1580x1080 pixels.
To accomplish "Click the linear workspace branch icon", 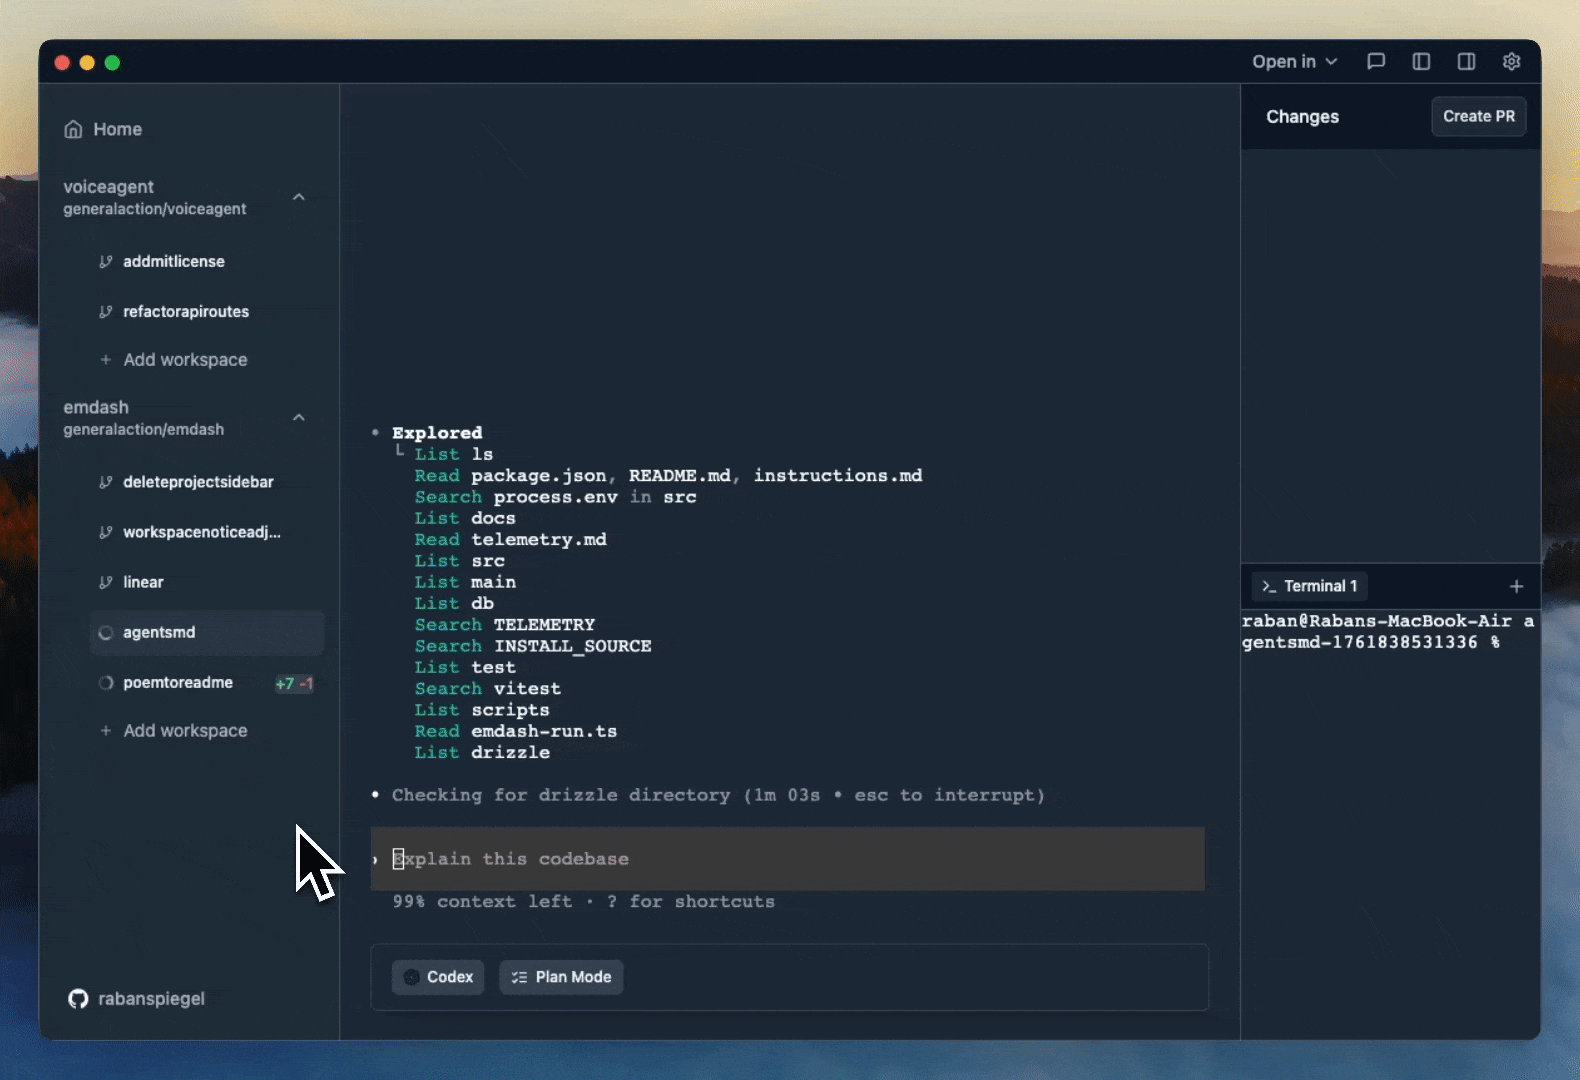I will (x=105, y=582).
